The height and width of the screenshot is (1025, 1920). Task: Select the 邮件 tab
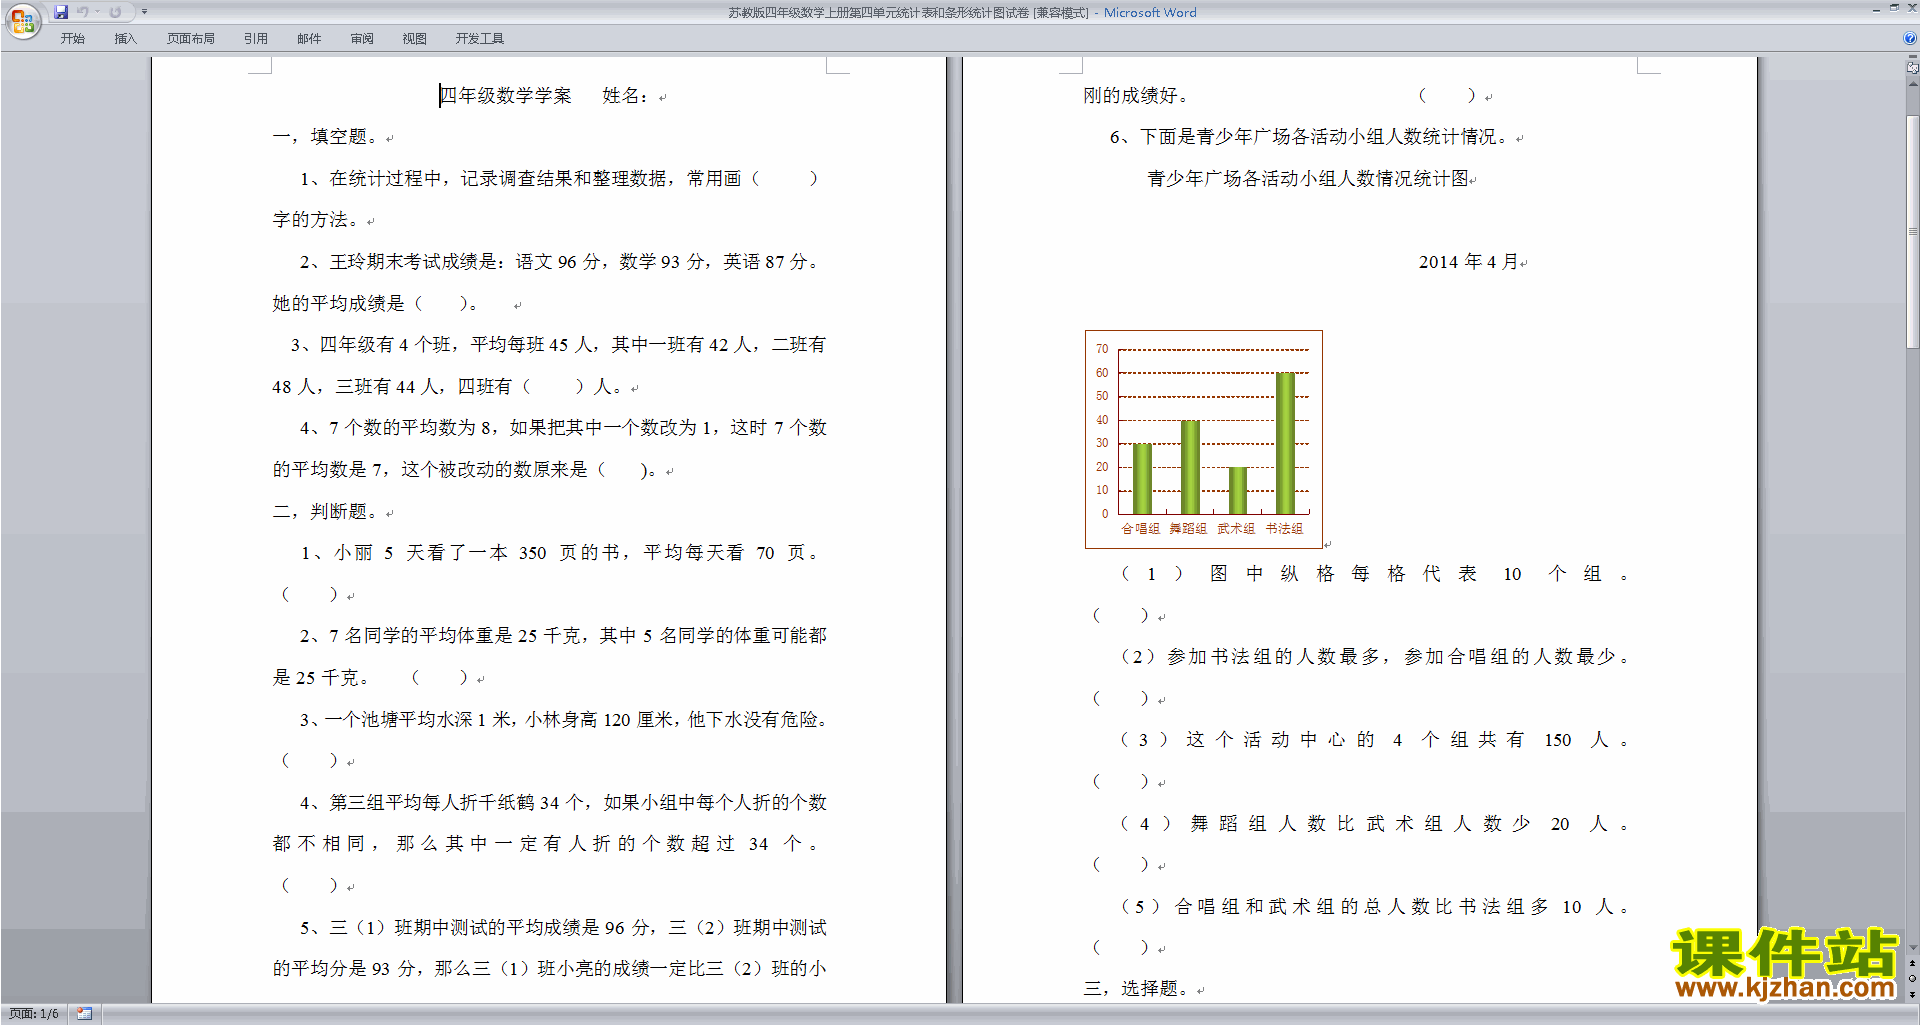[x=309, y=39]
